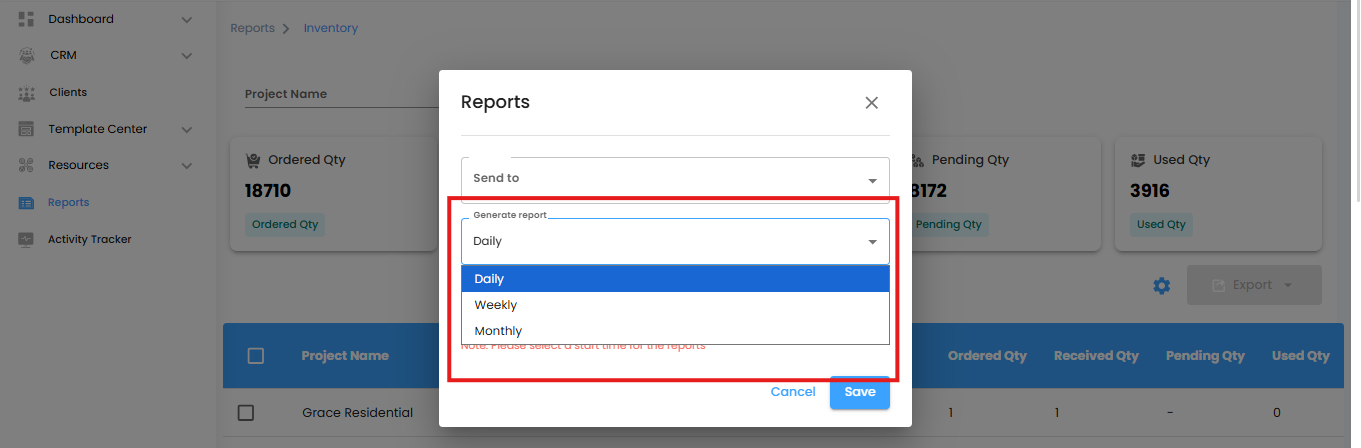Screen dimensions: 1361x448
Task: Open the Export dropdown button
Action: (1253, 286)
